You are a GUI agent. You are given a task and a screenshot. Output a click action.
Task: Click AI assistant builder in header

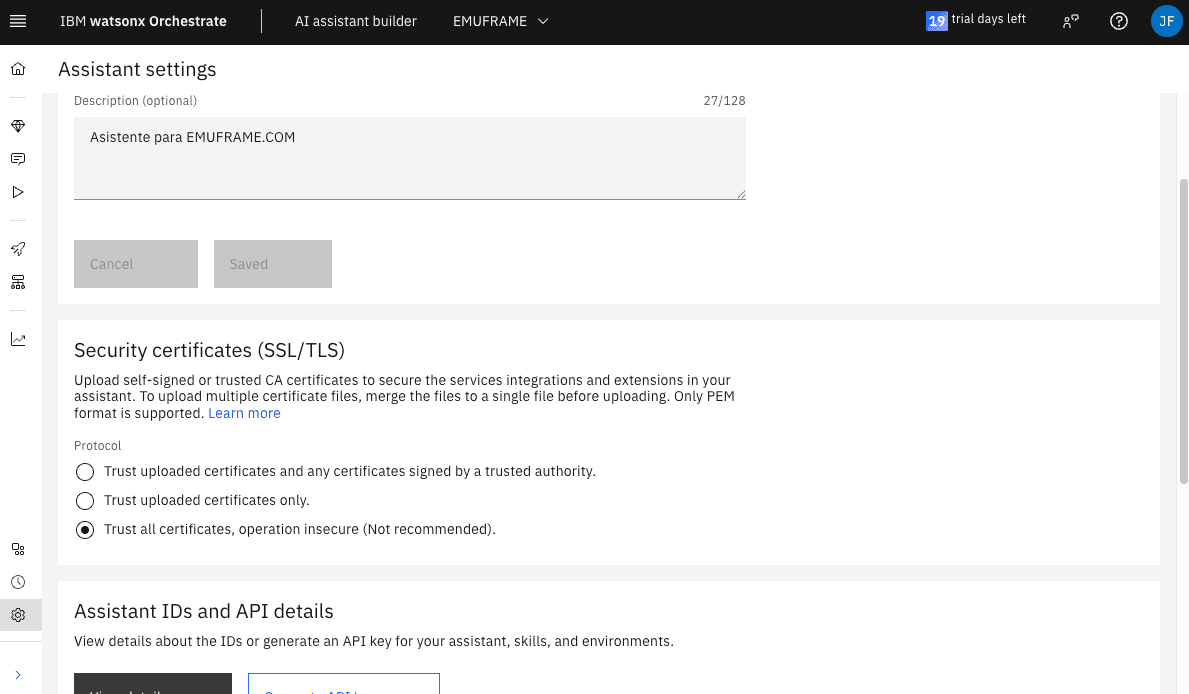[x=356, y=21]
